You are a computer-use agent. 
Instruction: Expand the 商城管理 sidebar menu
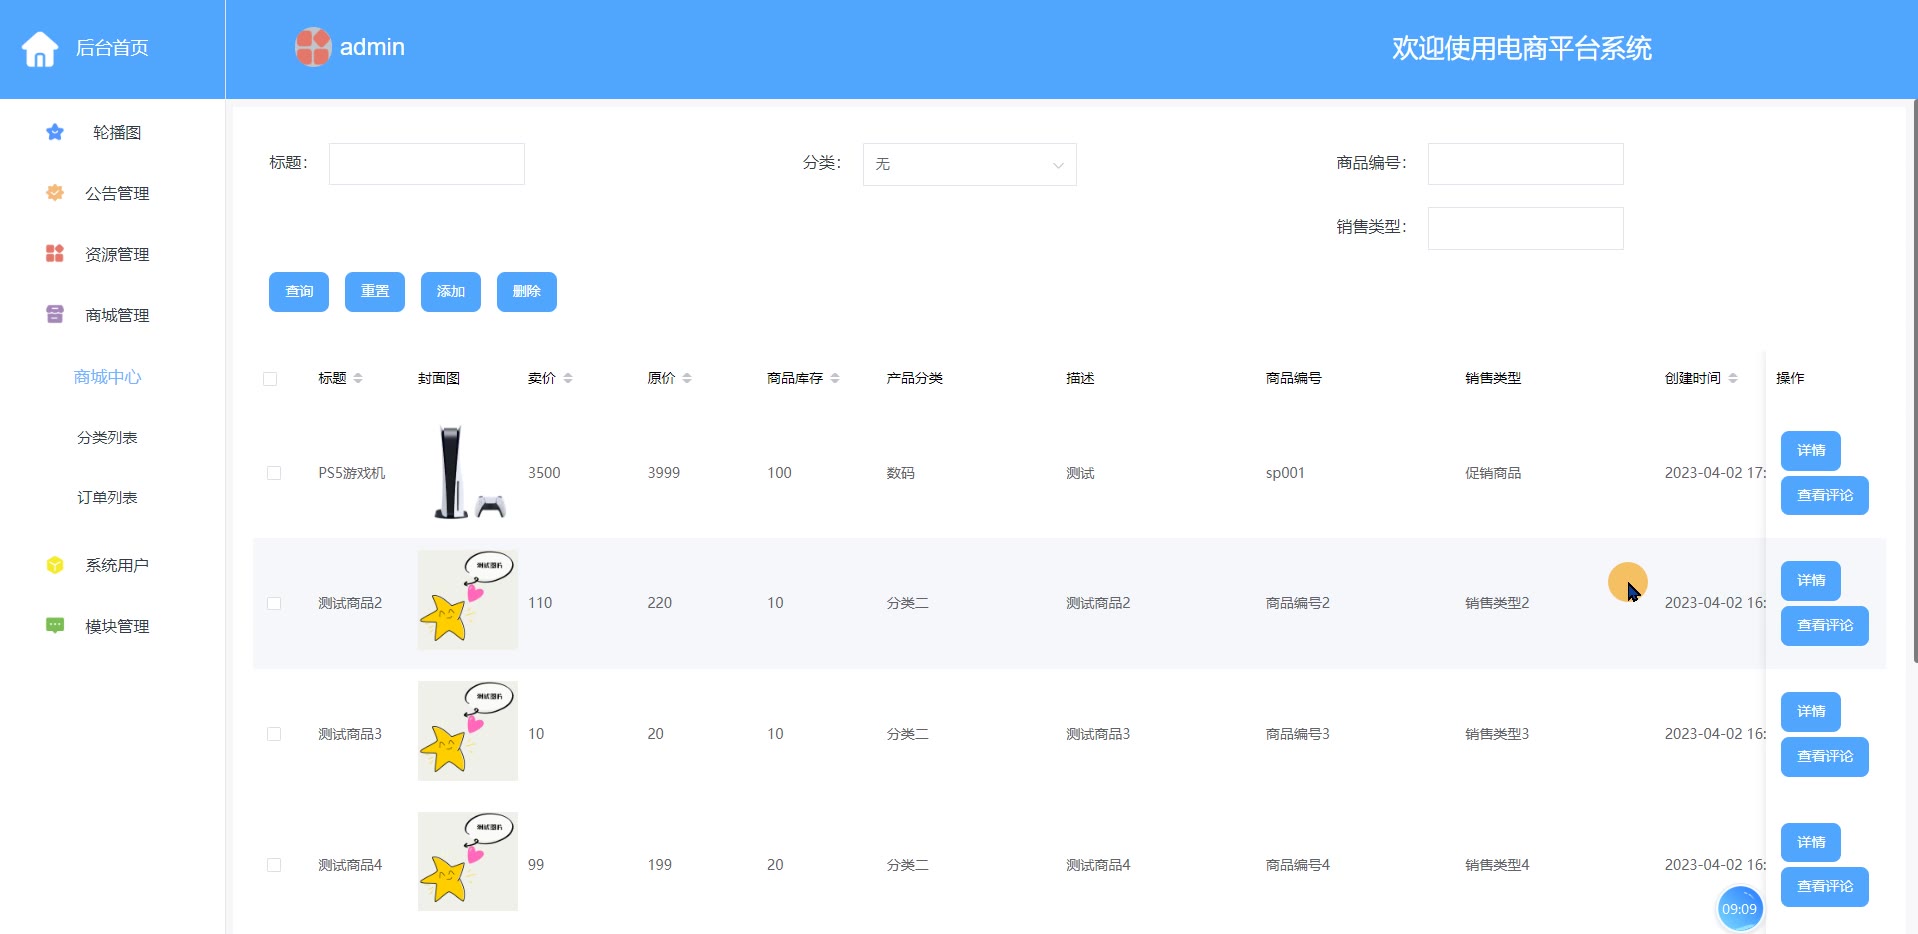pyautogui.click(x=117, y=315)
